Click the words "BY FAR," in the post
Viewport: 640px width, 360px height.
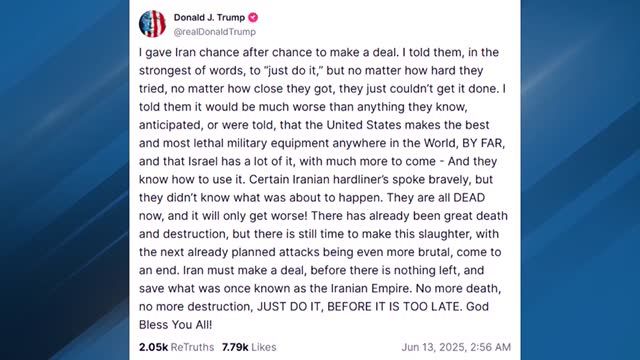483,143
